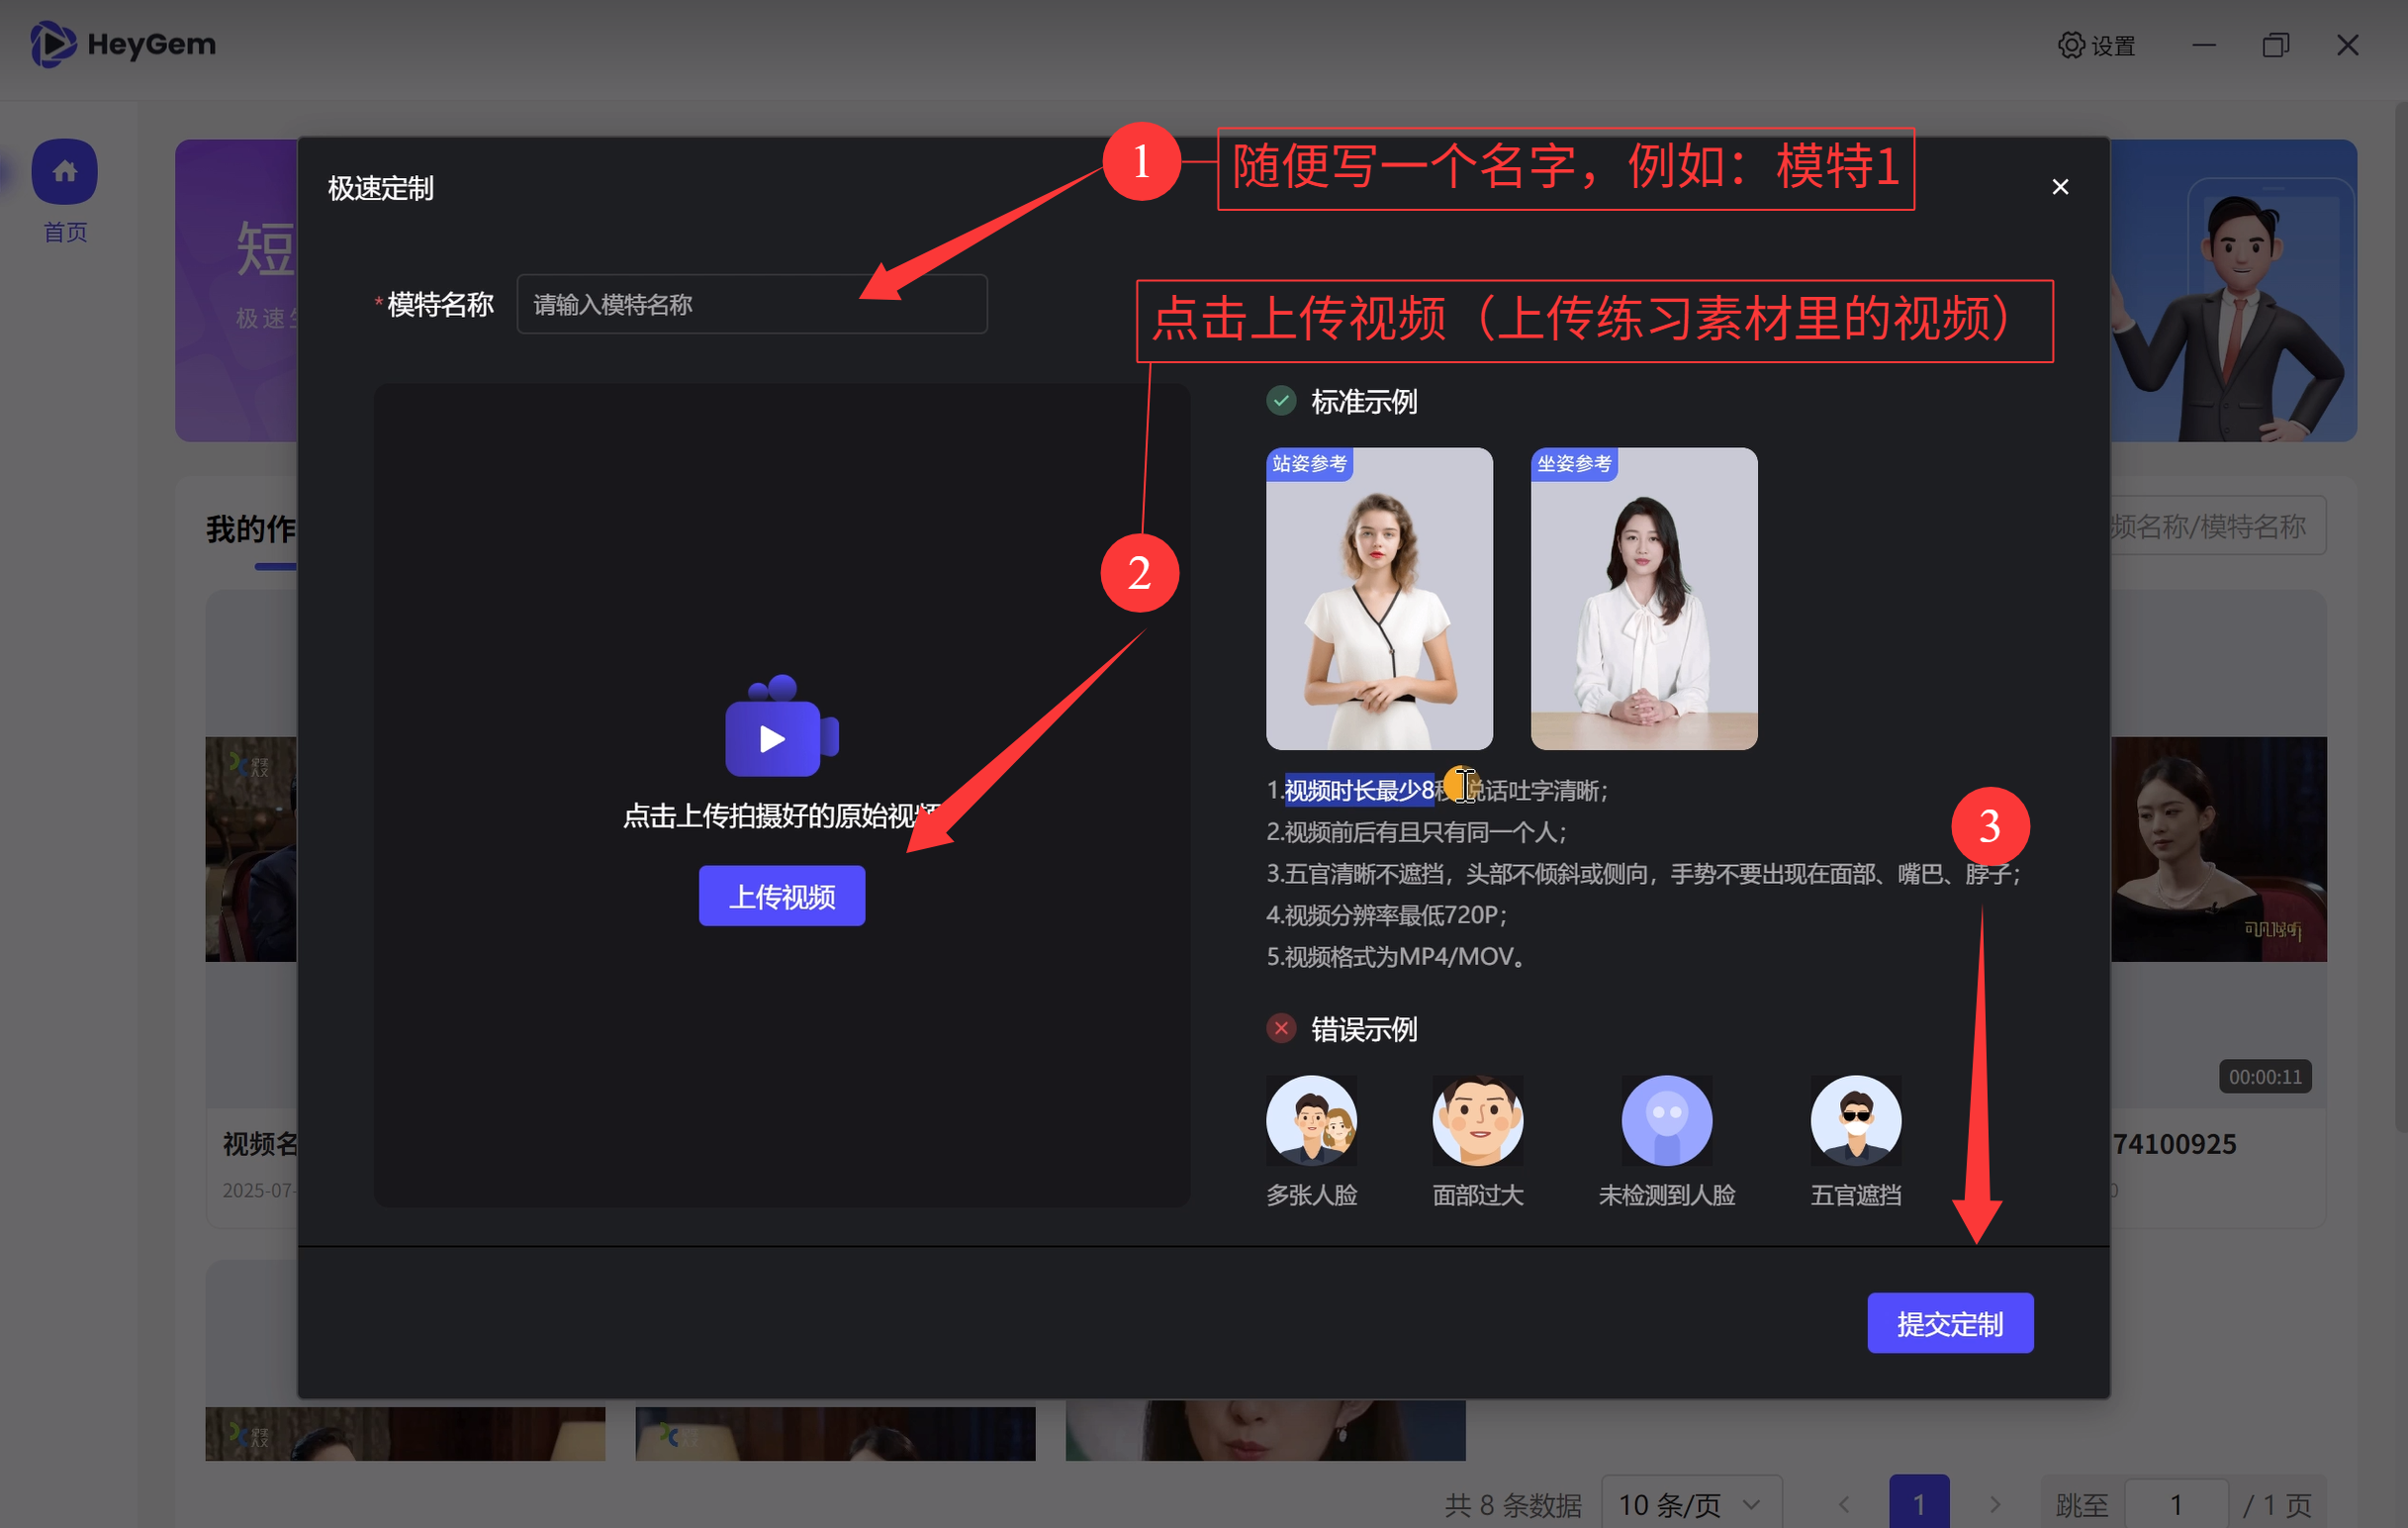Open the 10 条/页 page size dropdown
This screenshot has width=2408, height=1528.
pyautogui.click(x=1690, y=1503)
